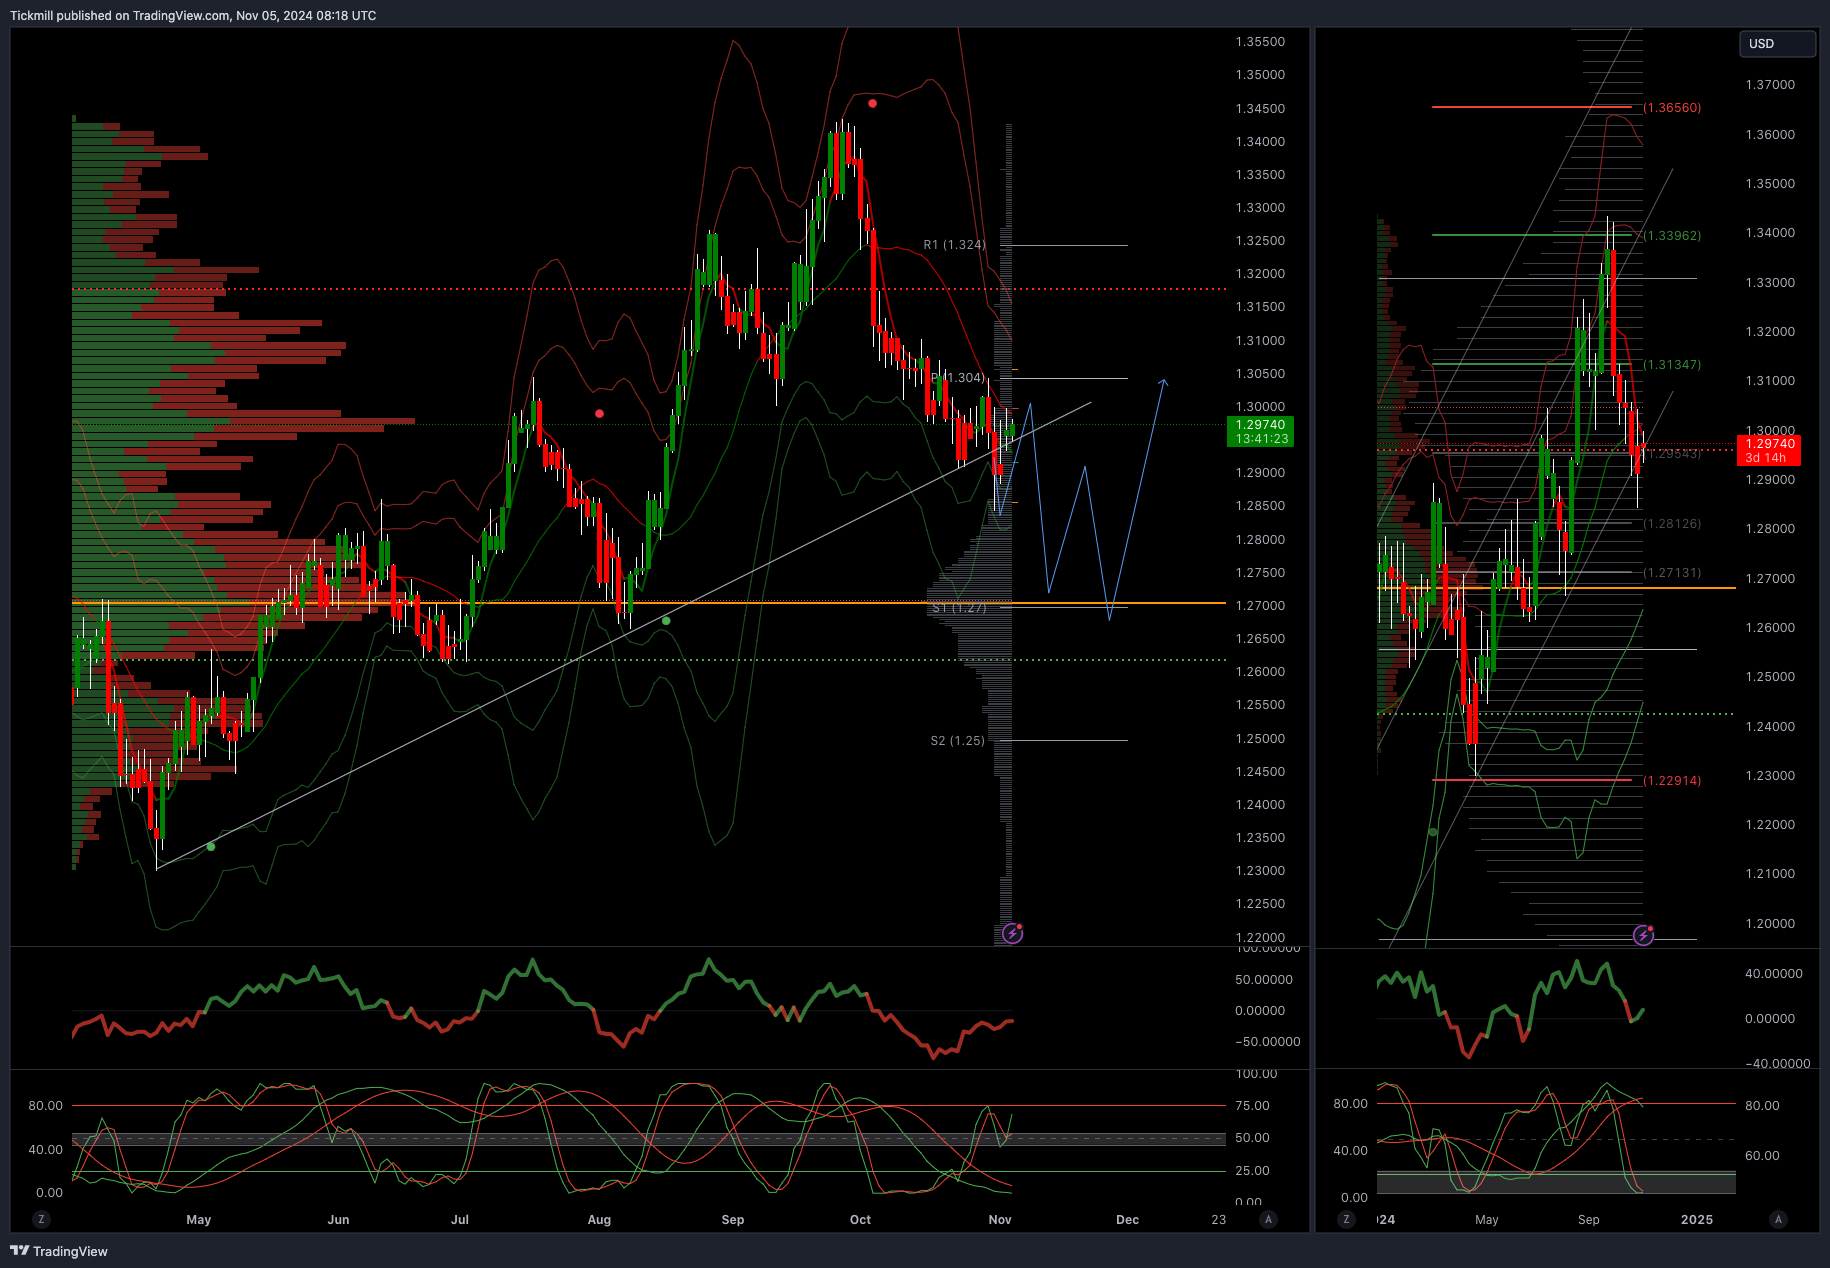Click the red dot marker near the August candles

click(599, 413)
